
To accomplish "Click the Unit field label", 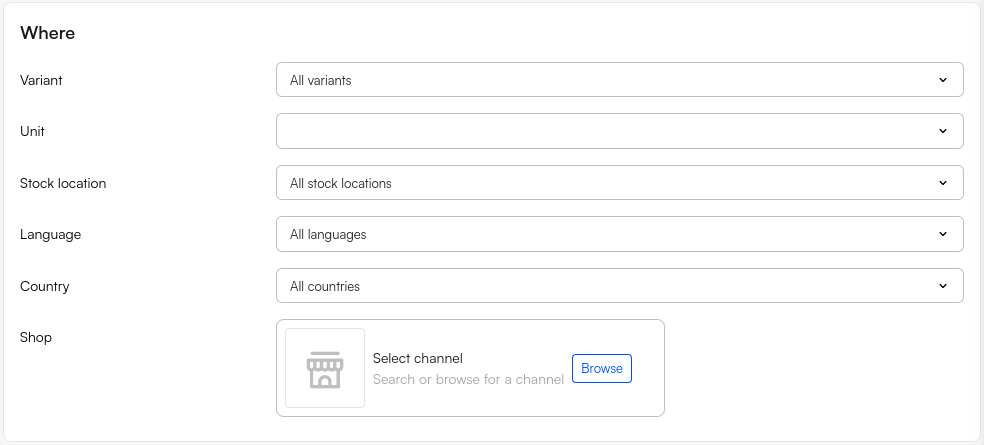I will pos(32,131).
